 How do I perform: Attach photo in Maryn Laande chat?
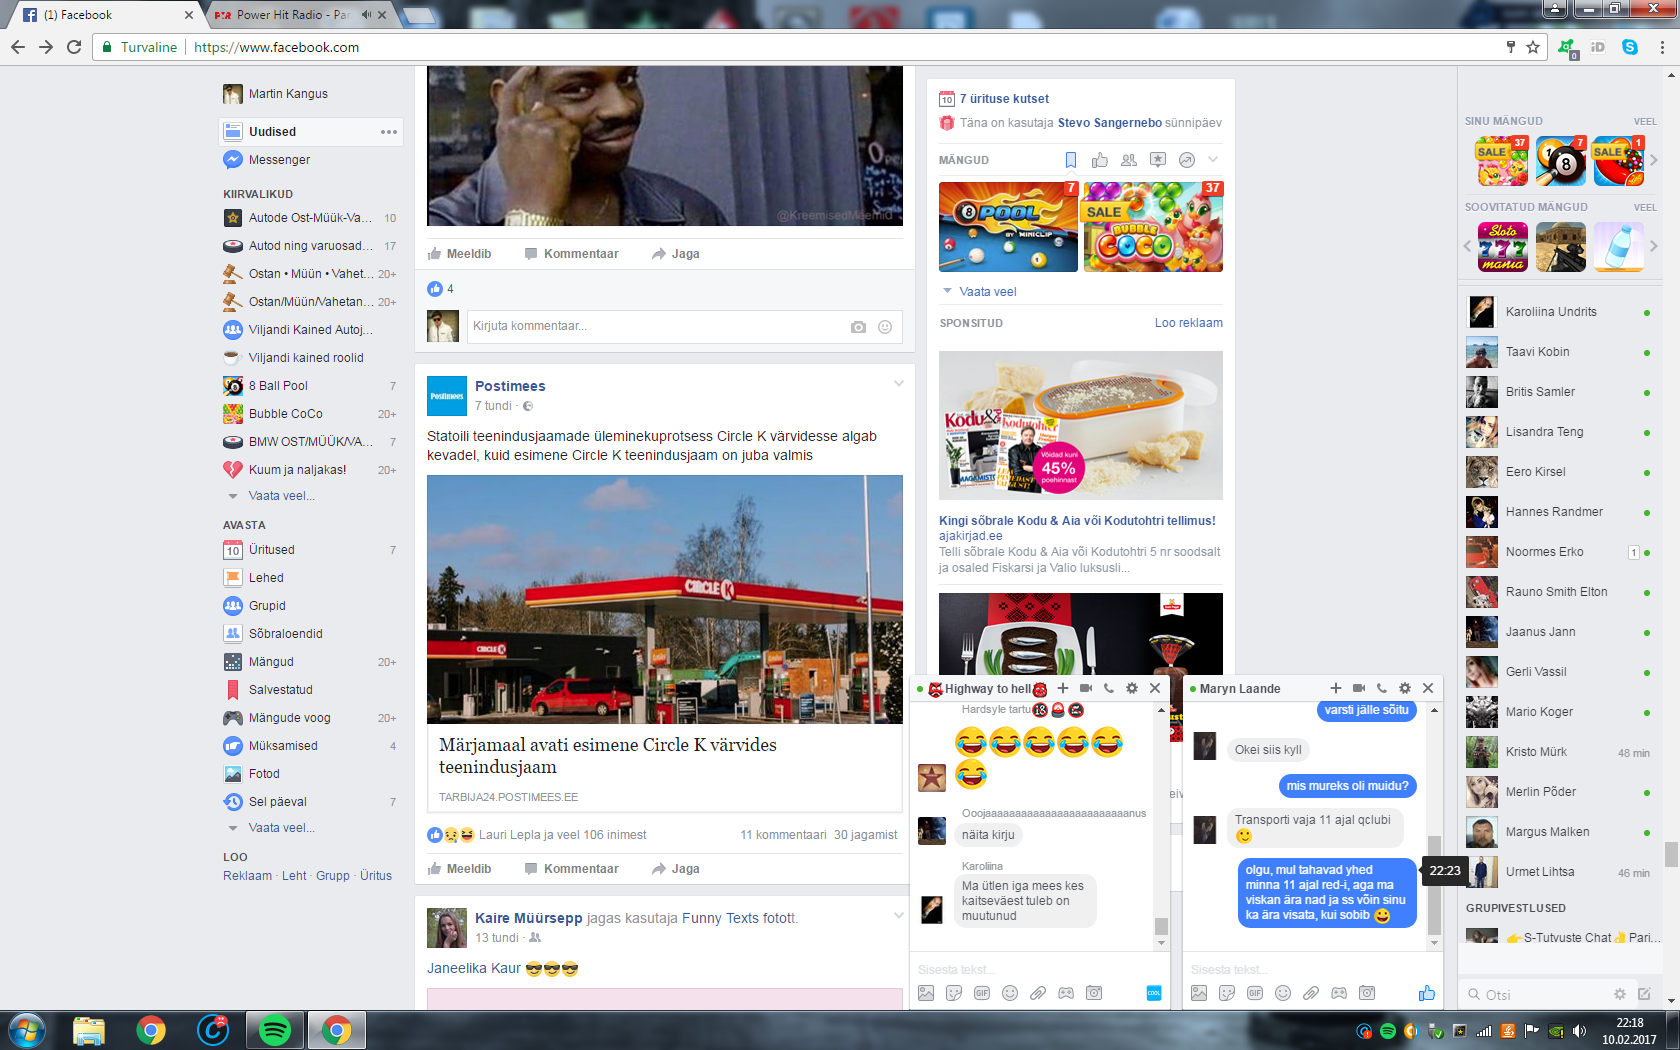click(1199, 993)
